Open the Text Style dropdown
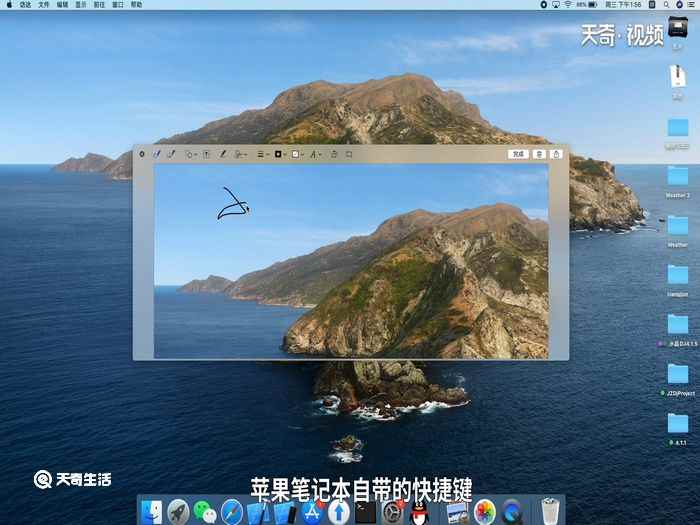 click(316, 154)
